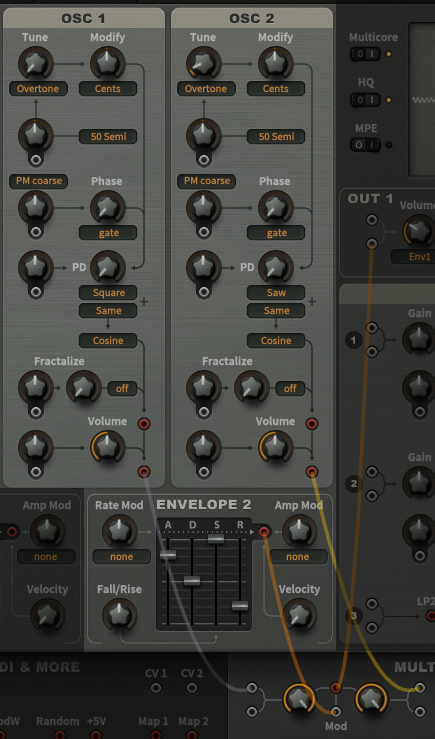Click the OSC 1 Volume knob

[108, 447]
